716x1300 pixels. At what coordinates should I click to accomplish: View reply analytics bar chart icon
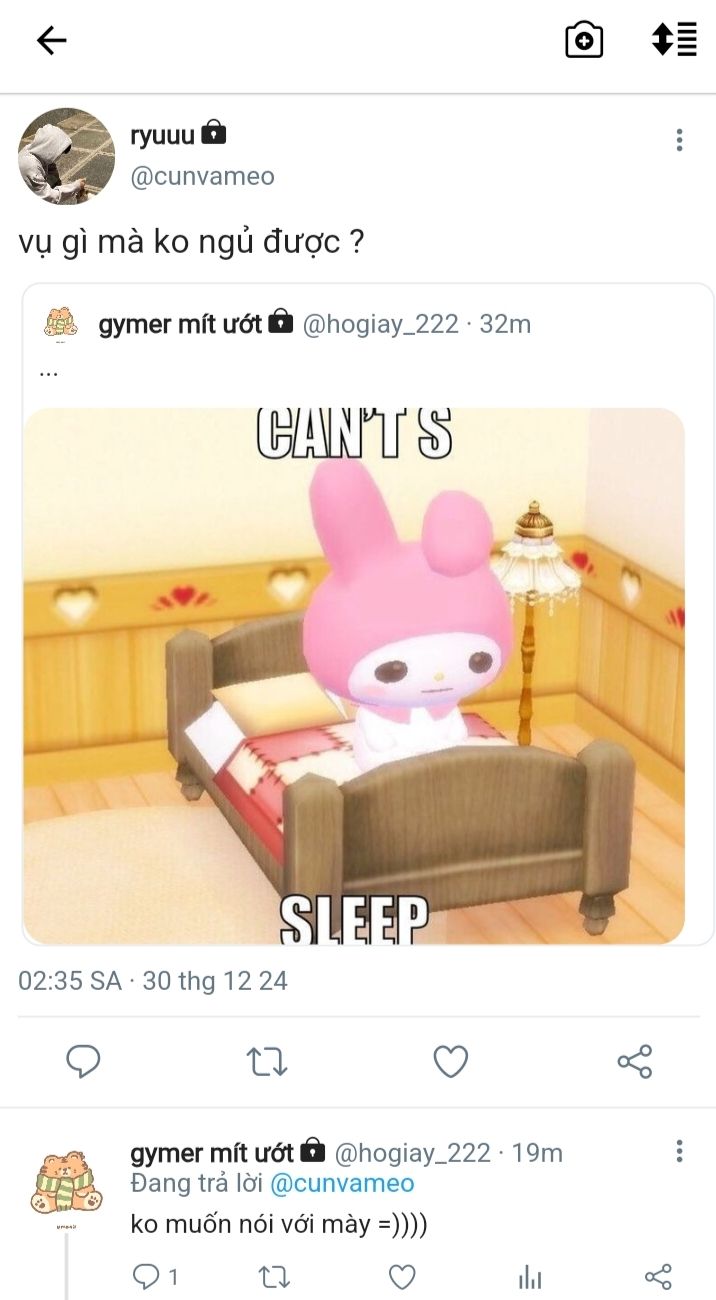point(530,1276)
